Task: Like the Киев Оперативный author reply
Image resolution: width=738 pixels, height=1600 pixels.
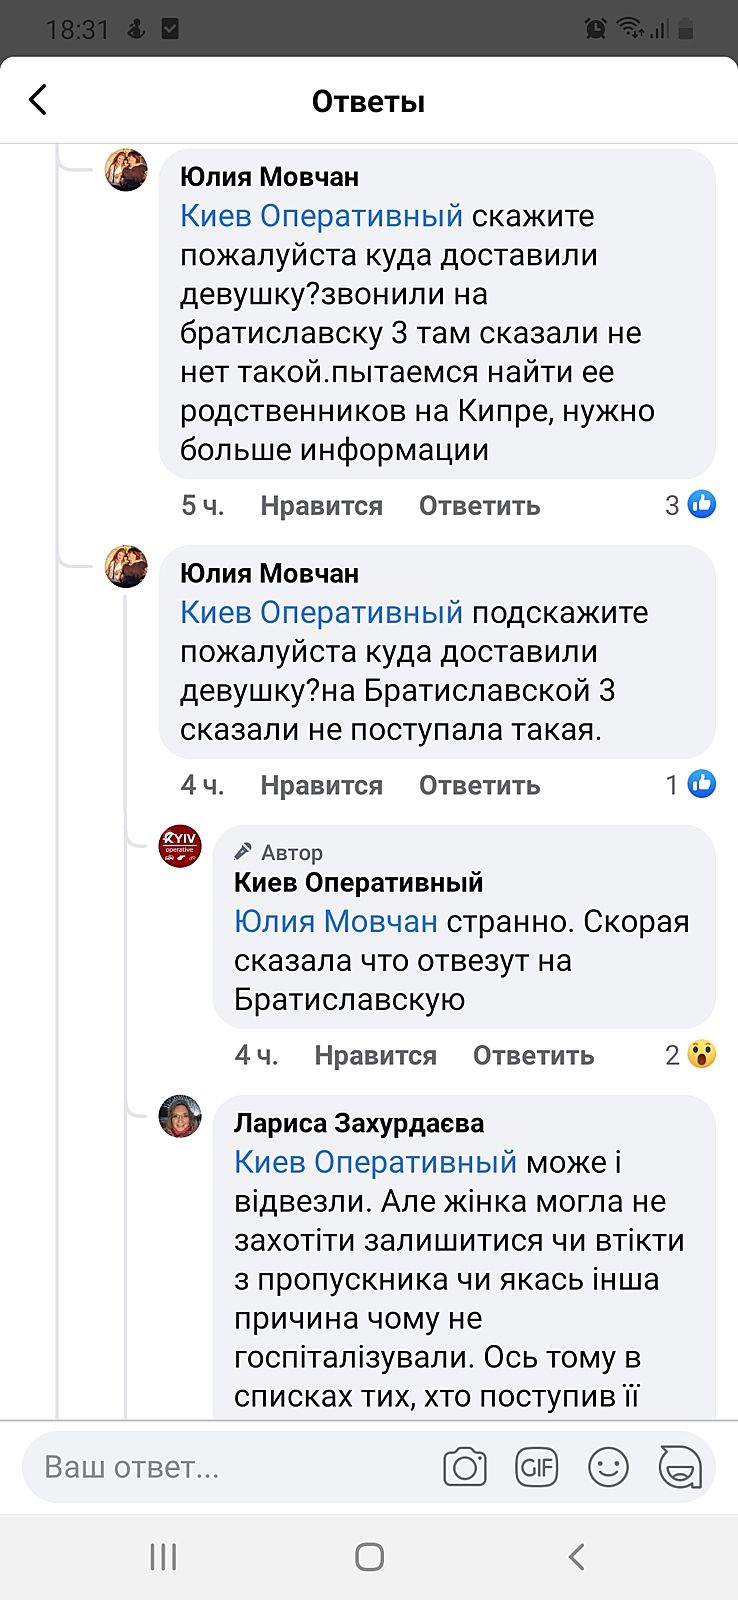Action: coord(375,1056)
